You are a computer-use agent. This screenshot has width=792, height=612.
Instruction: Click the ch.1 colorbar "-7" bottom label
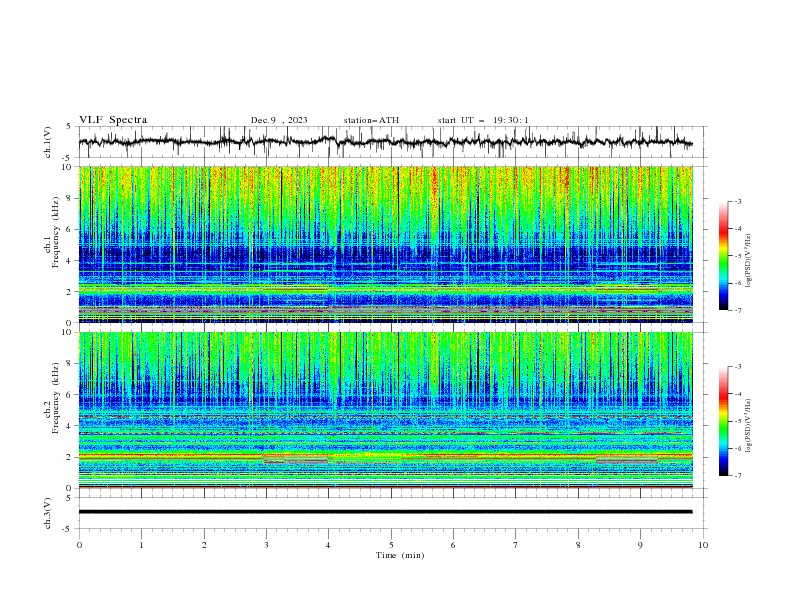coord(738,310)
